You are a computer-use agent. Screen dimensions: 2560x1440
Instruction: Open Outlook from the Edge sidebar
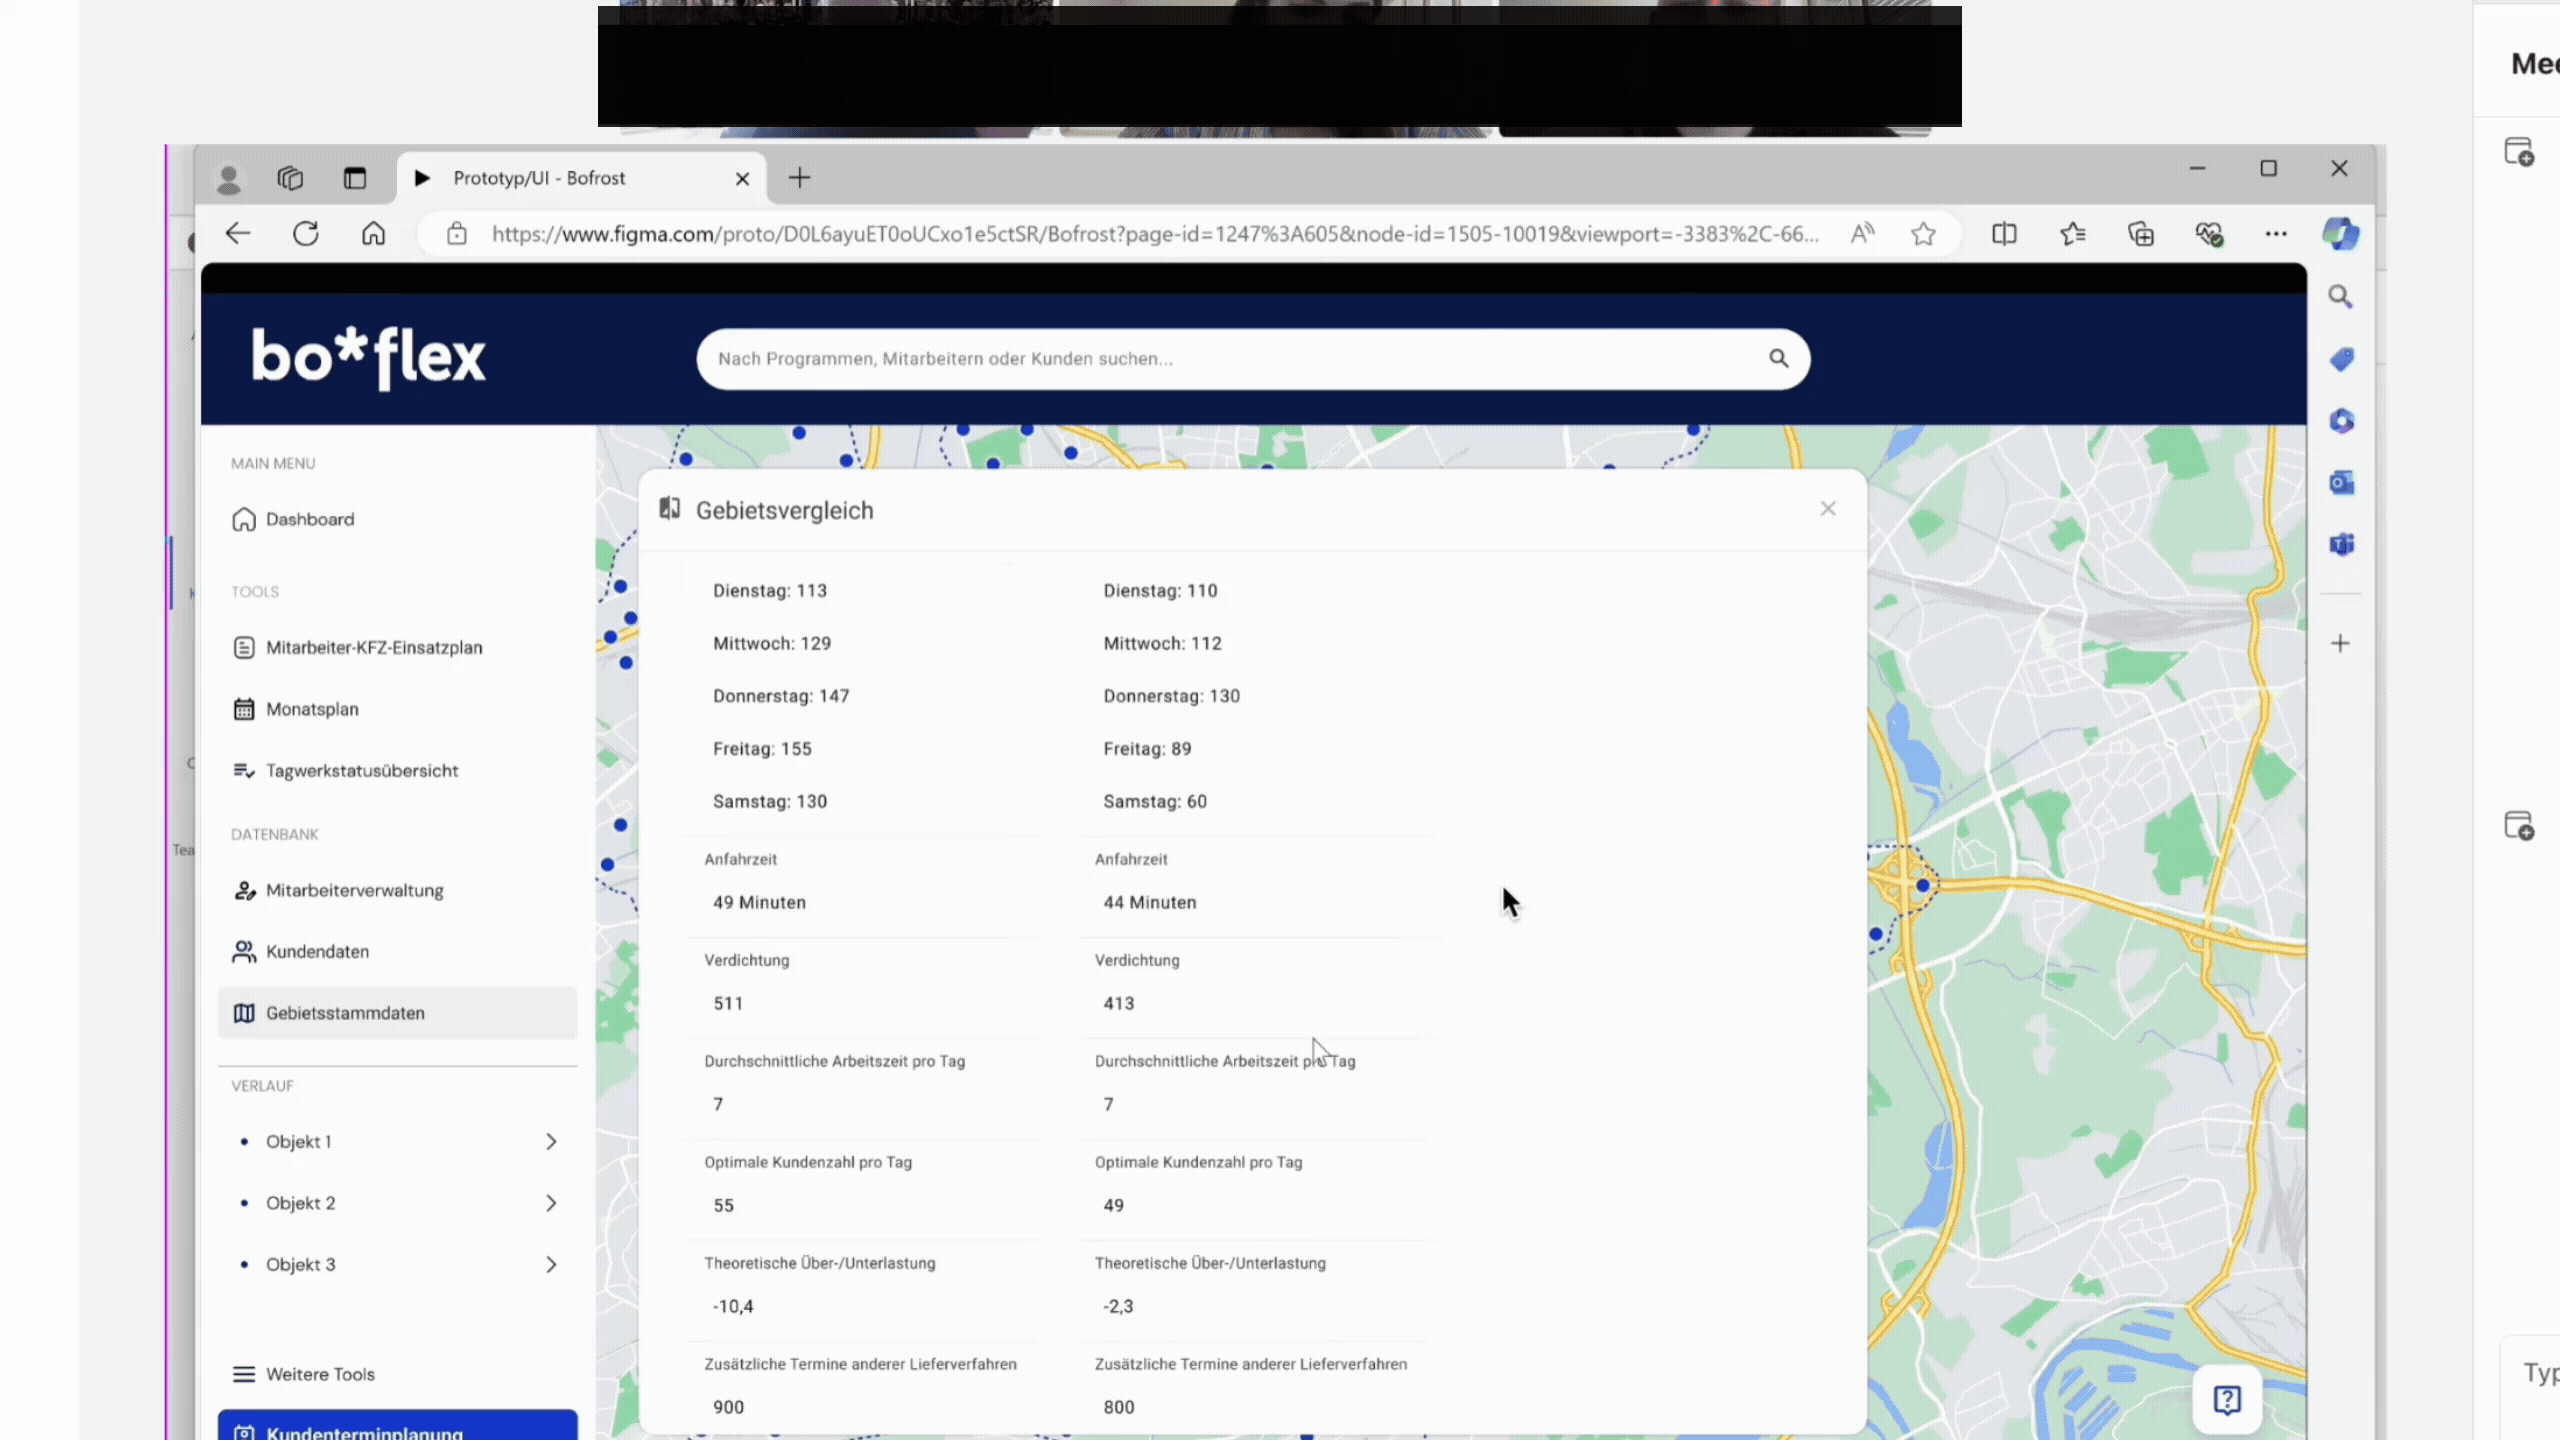click(2340, 483)
